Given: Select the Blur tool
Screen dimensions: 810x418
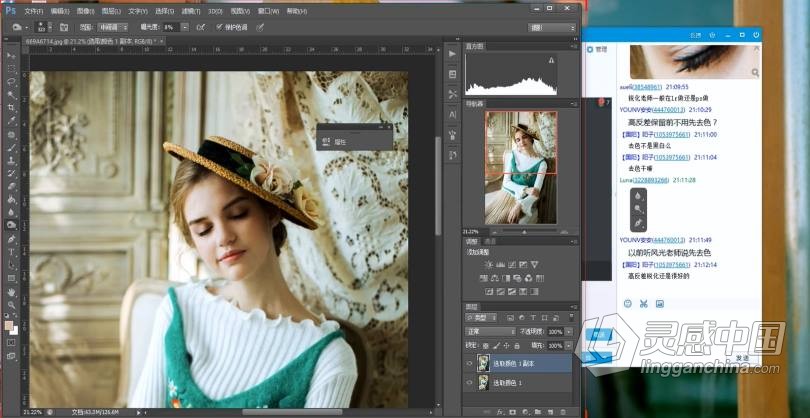Looking at the screenshot, I should [x=11, y=212].
